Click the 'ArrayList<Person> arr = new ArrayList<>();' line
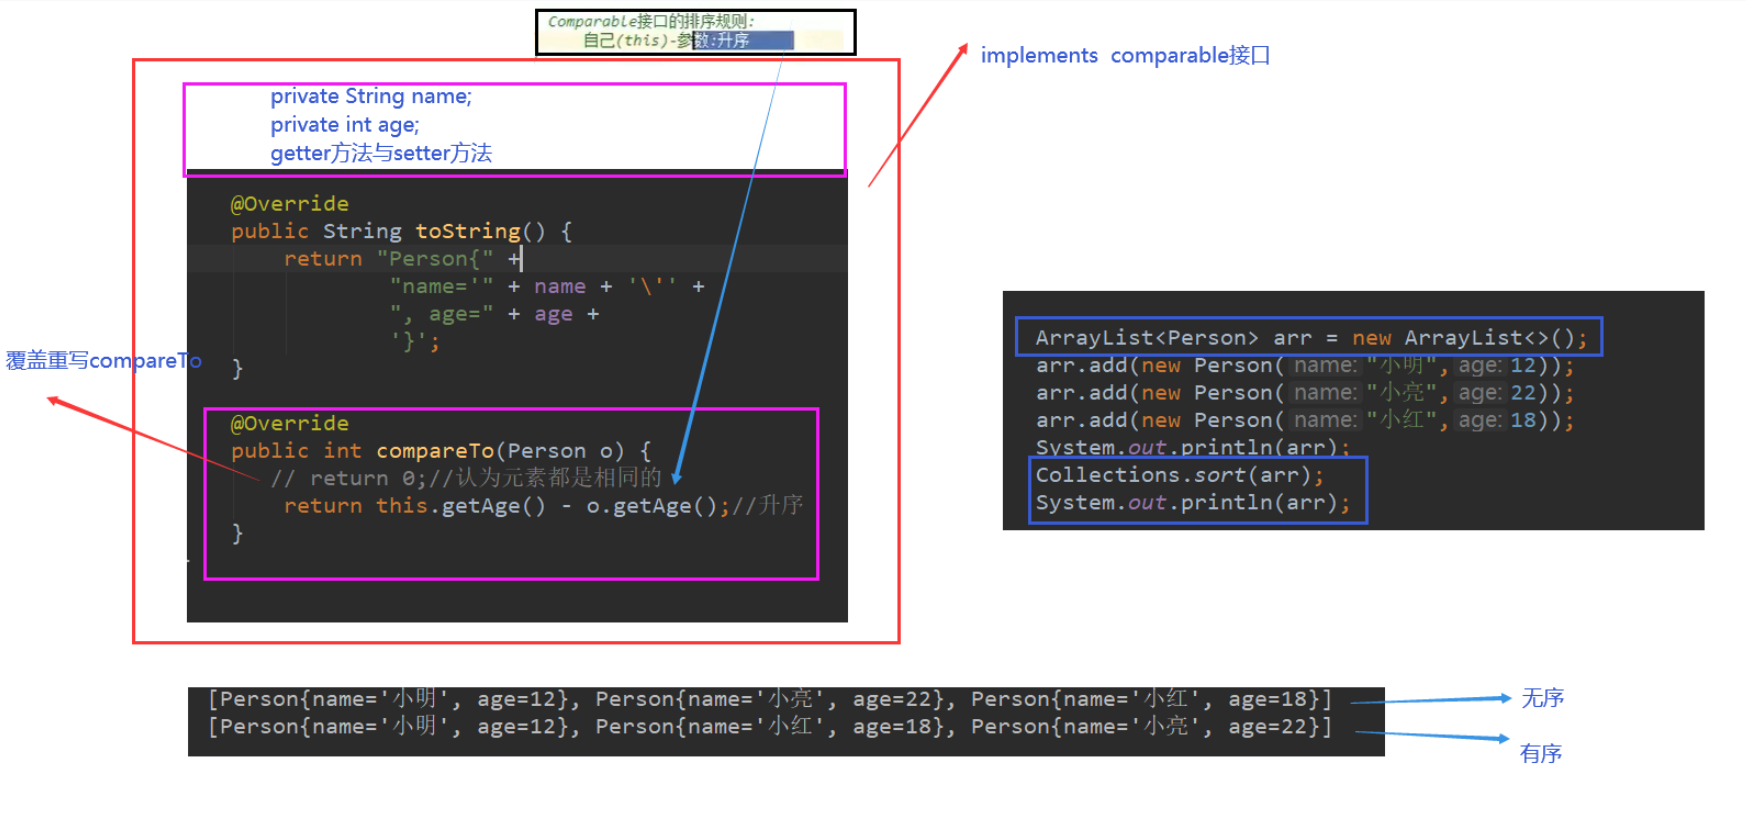 (x=1311, y=338)
